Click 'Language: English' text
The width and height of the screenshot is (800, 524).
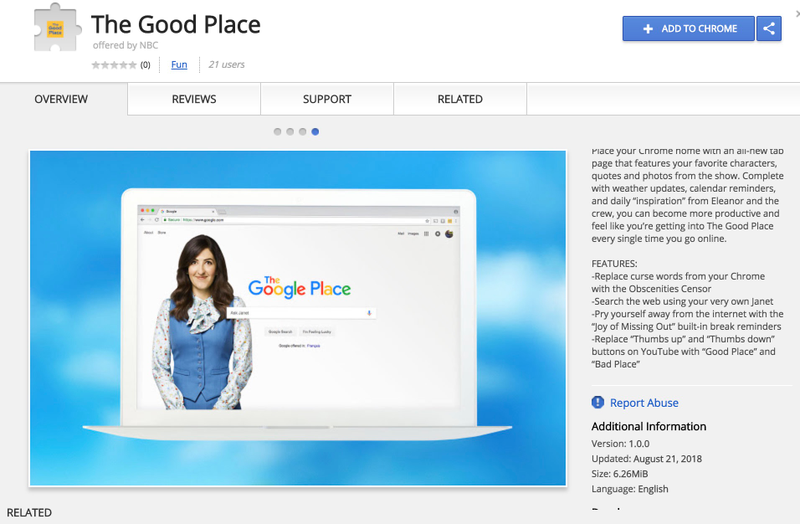coord(630,489)
